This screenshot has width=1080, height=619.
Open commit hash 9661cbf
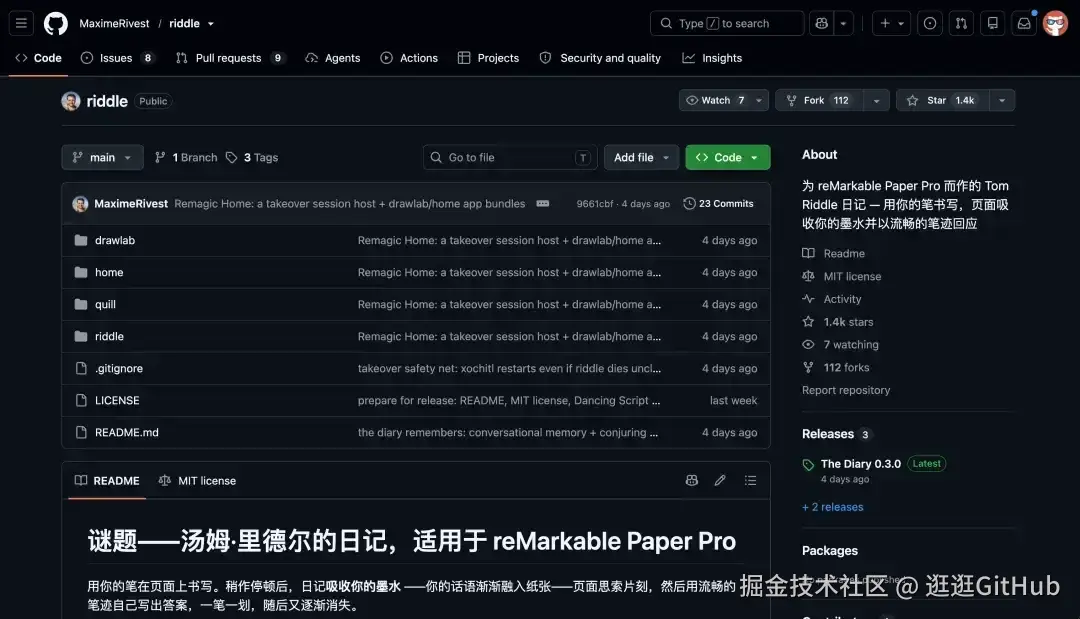click(594, 204)
